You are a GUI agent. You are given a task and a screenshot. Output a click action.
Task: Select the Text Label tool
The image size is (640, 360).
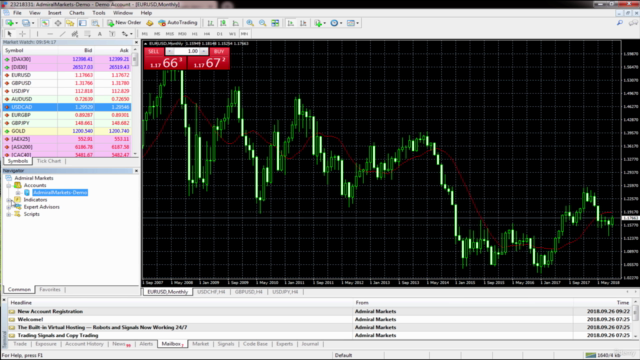point(112,34)
